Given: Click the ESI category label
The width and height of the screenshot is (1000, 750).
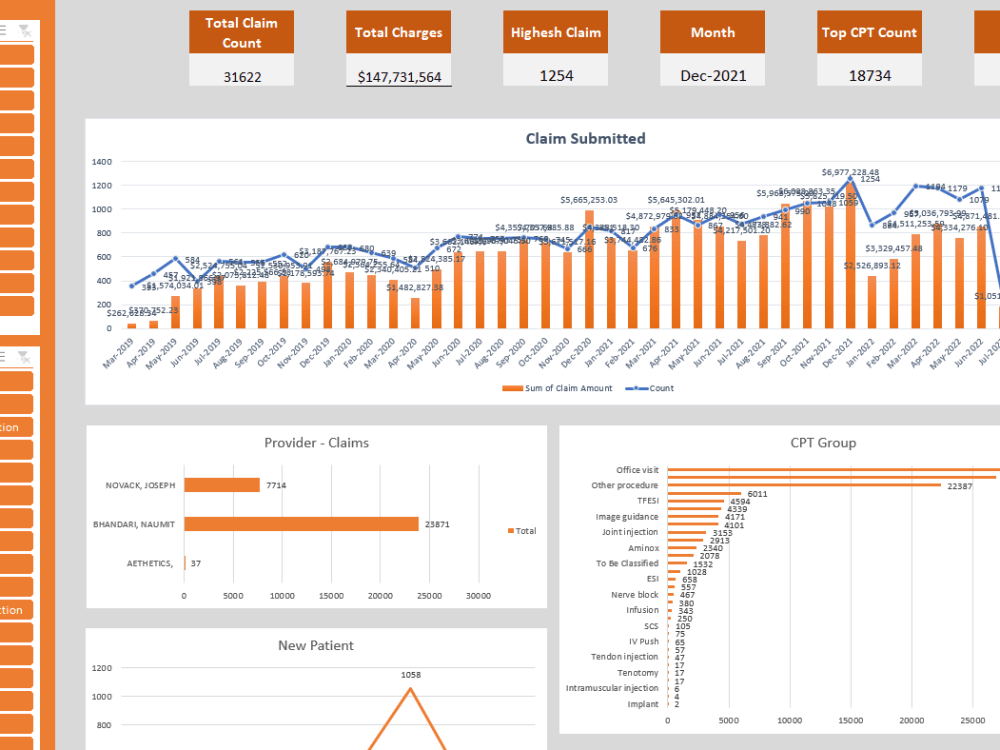Looking at the screenshot, I should coord(652,579).
